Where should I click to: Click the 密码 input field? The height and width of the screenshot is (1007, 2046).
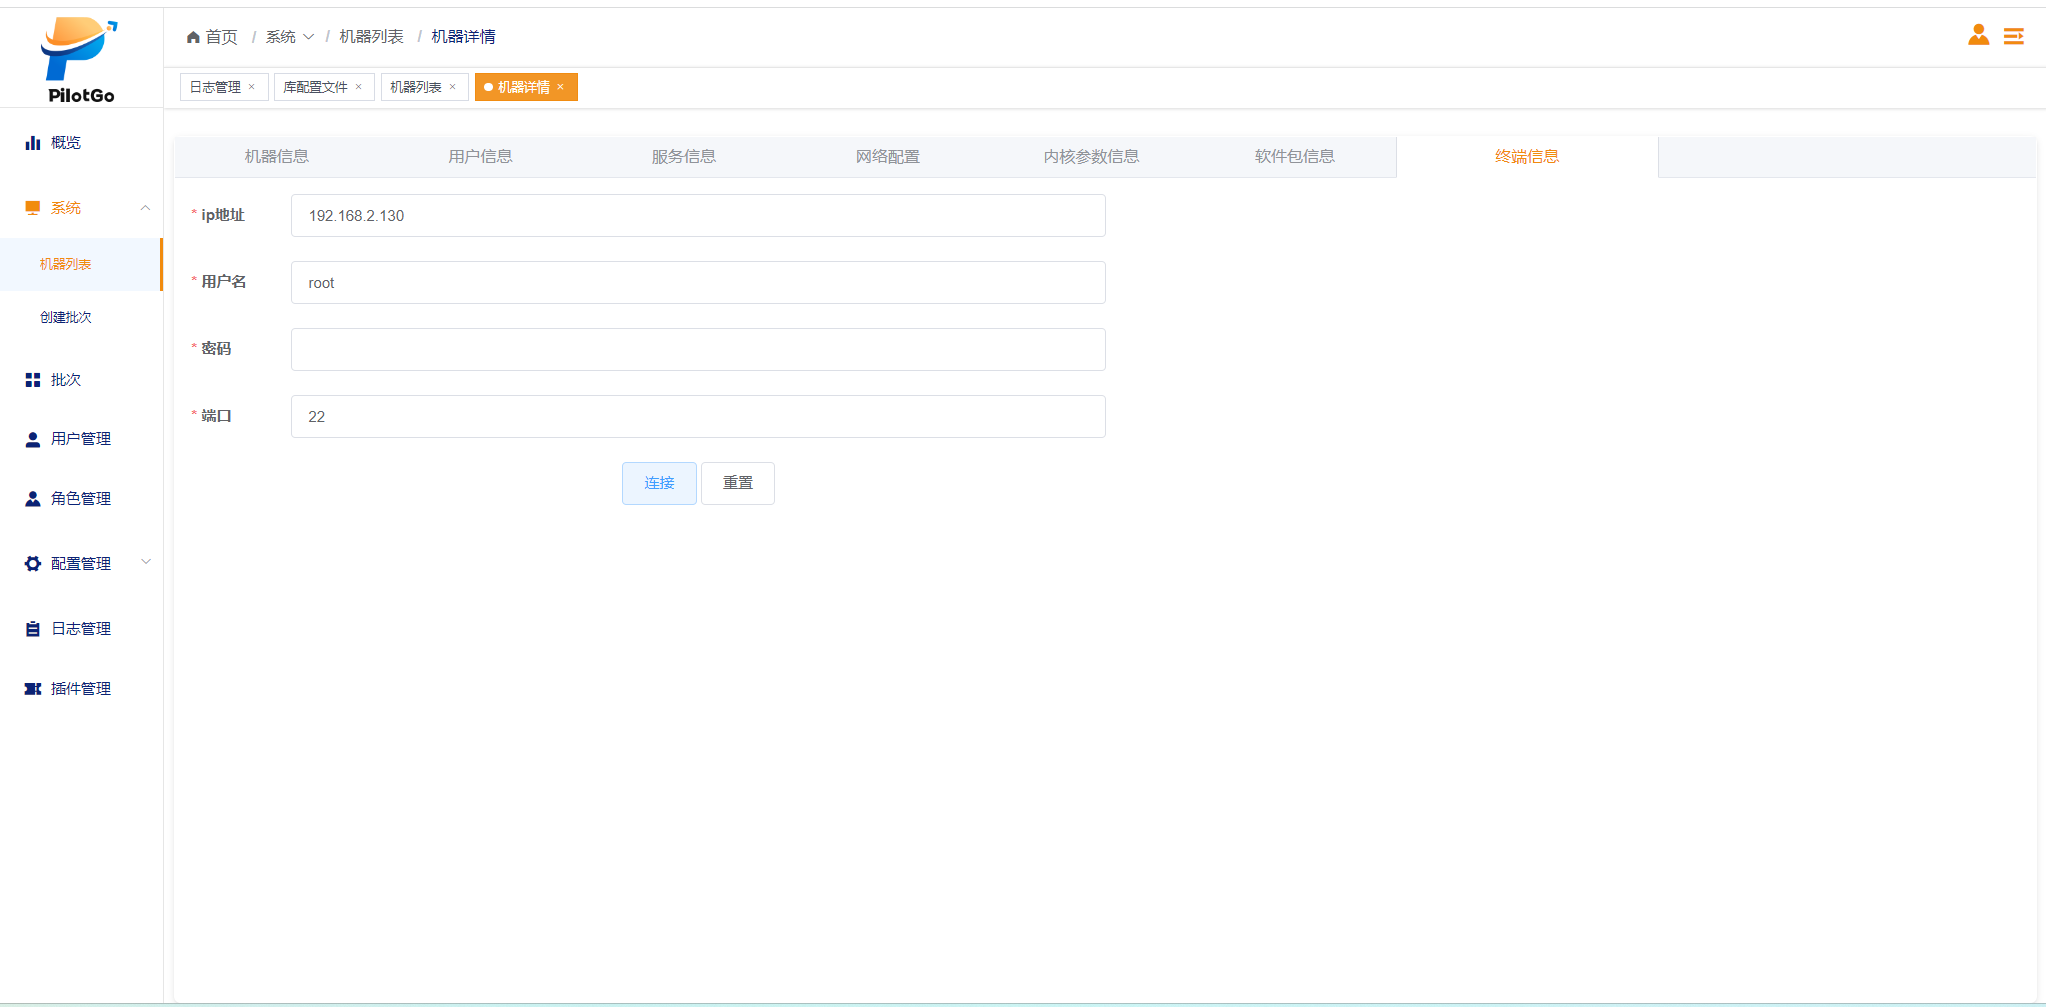pos(697,350)
